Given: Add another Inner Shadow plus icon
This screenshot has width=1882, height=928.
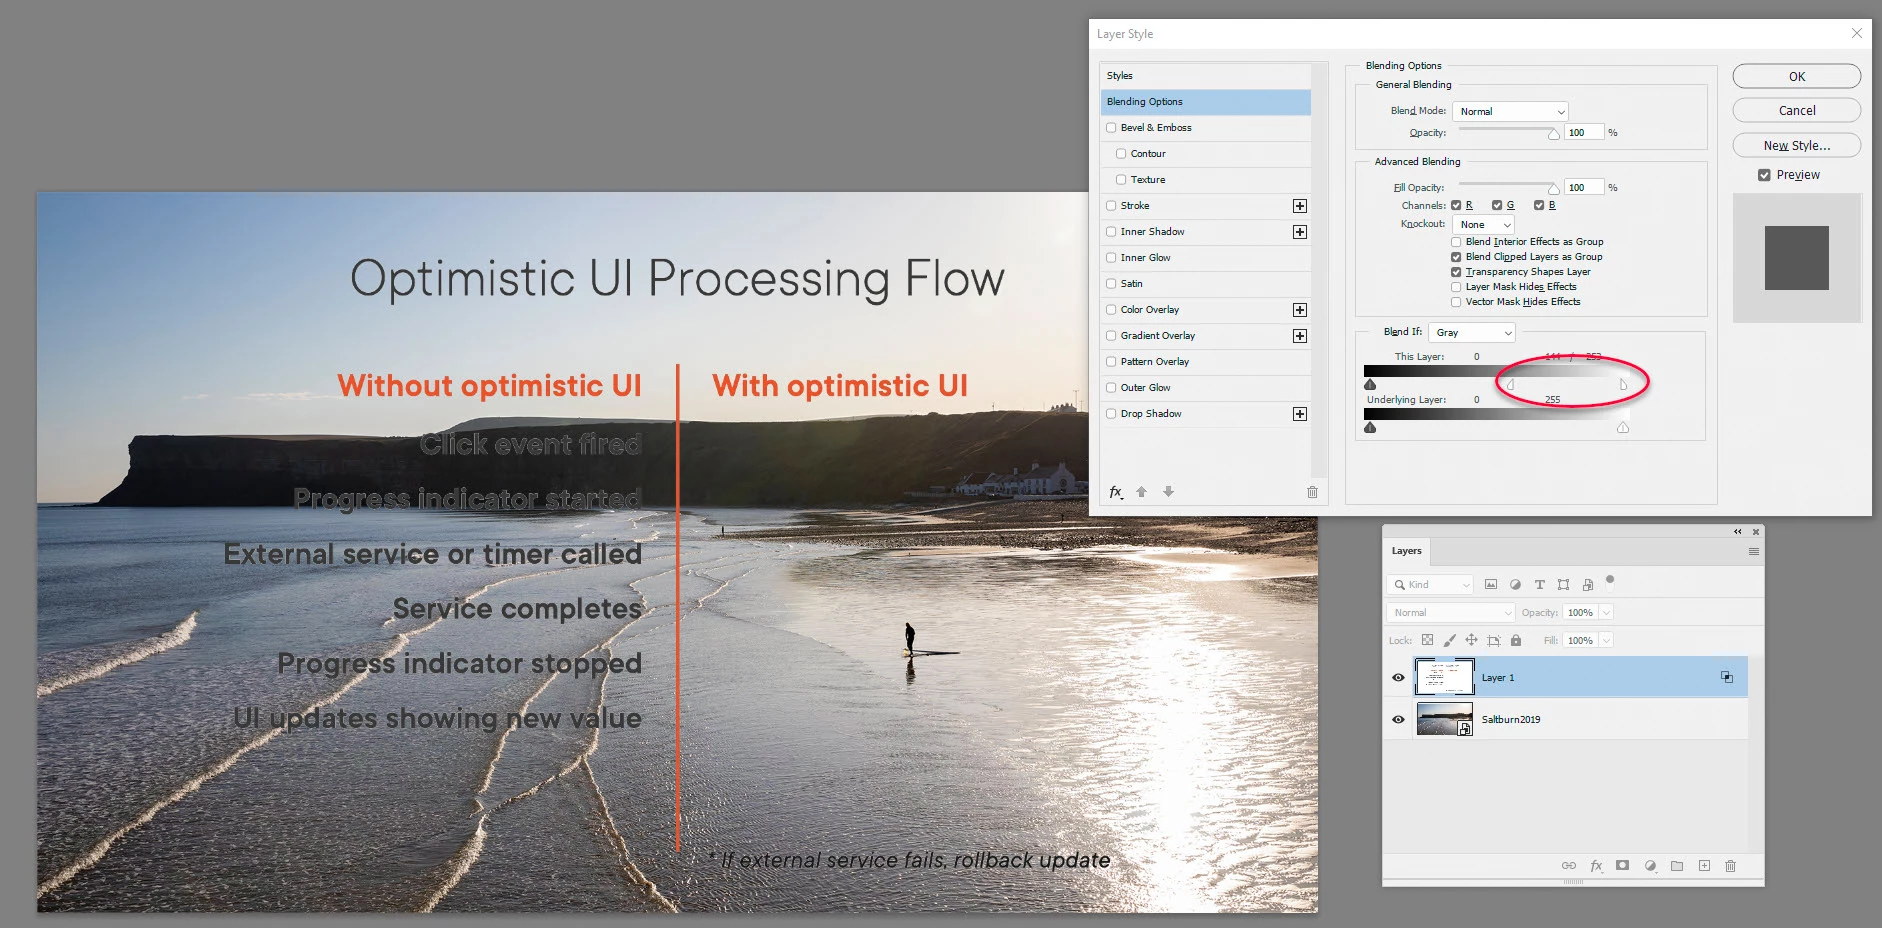Looking at the screenshot, I should pyautogui.click(x=1300, y=232).
